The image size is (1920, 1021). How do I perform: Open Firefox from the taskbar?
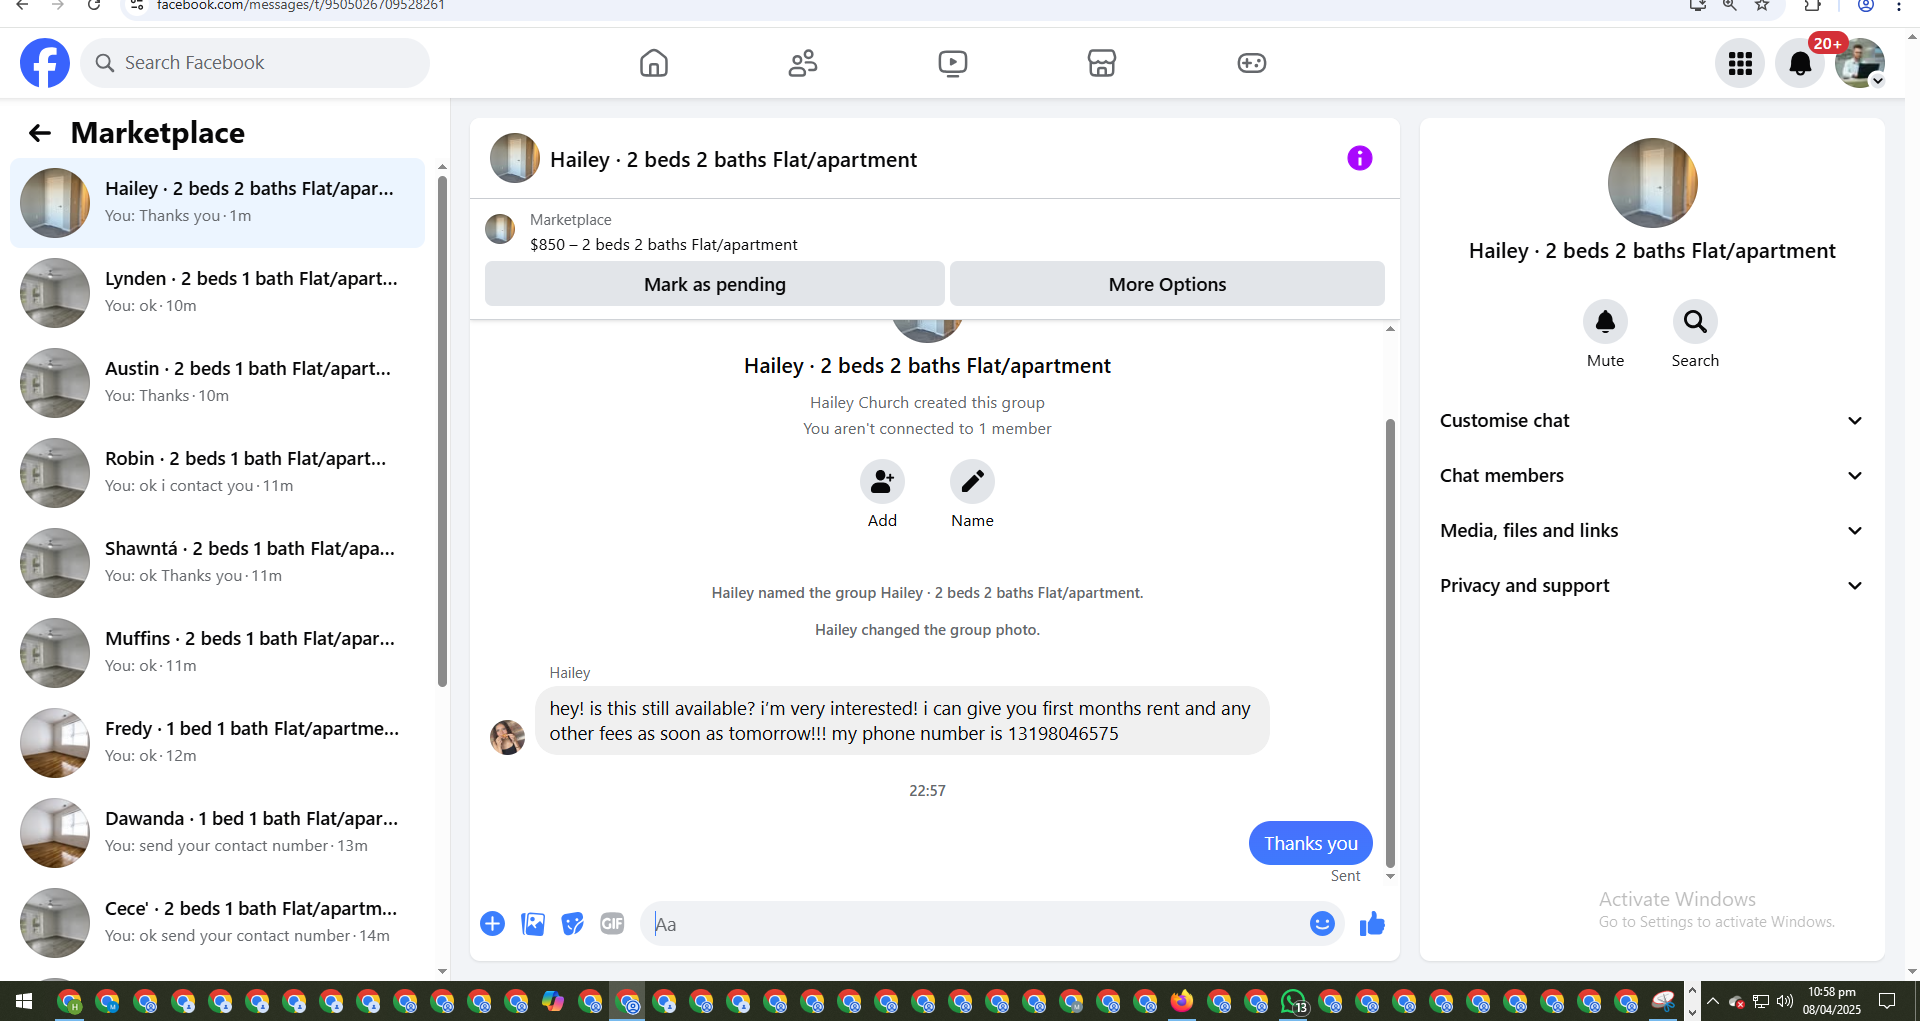[1182, 1001]
